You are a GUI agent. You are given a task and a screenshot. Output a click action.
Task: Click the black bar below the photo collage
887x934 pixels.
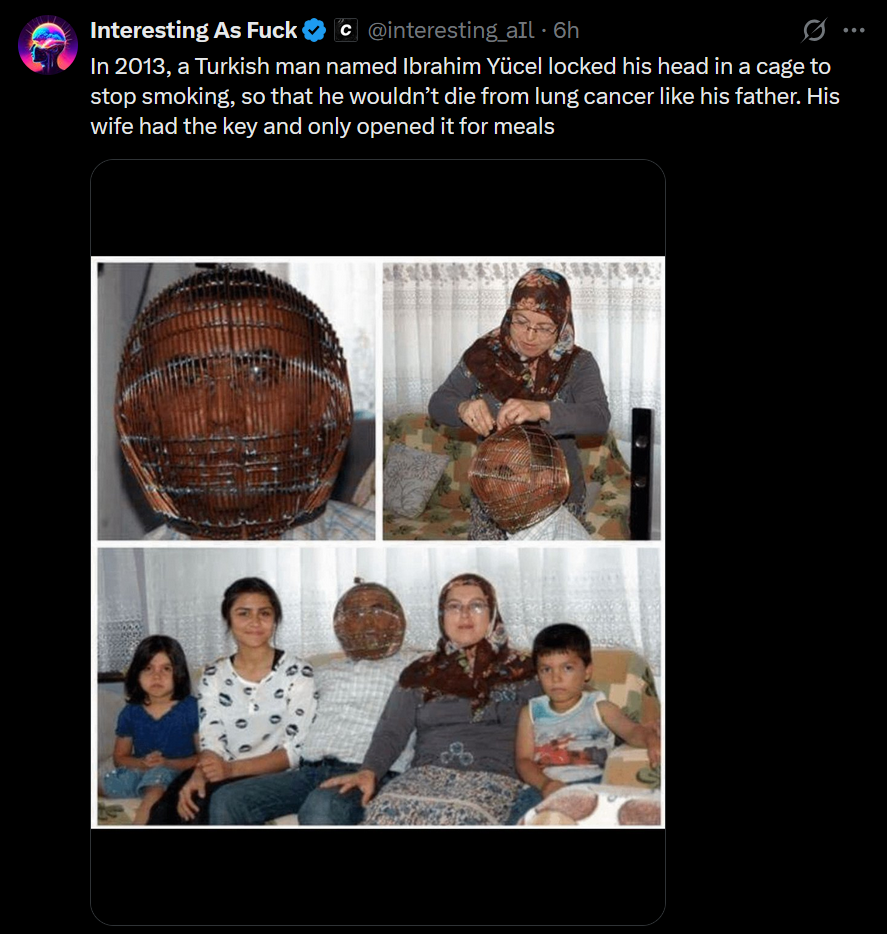coord(378,876)
